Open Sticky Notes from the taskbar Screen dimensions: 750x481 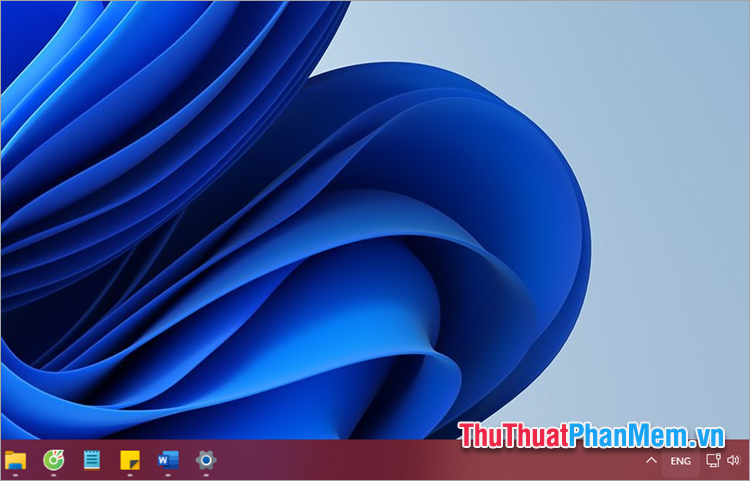(130, 460)
